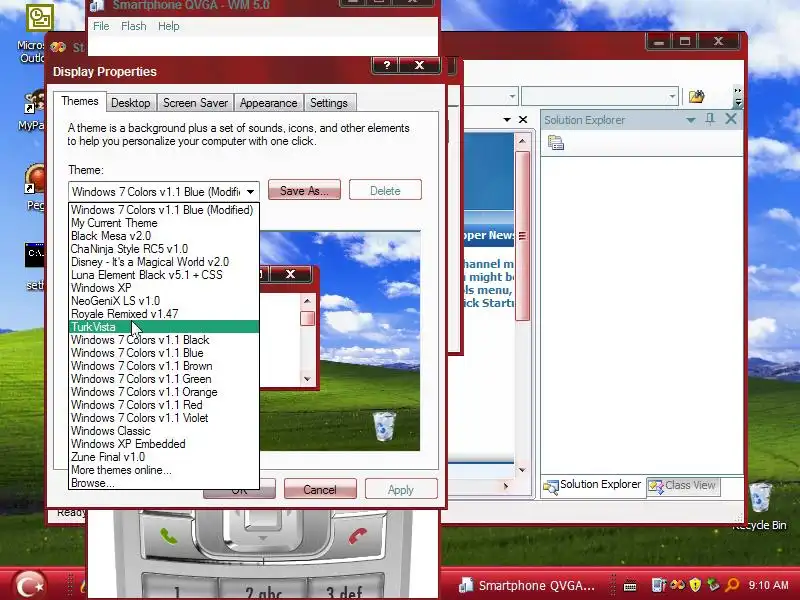This screenshot has height=600, width=800.
Task: Click the Start Page scroll up arrow
Action: [522, 141]
